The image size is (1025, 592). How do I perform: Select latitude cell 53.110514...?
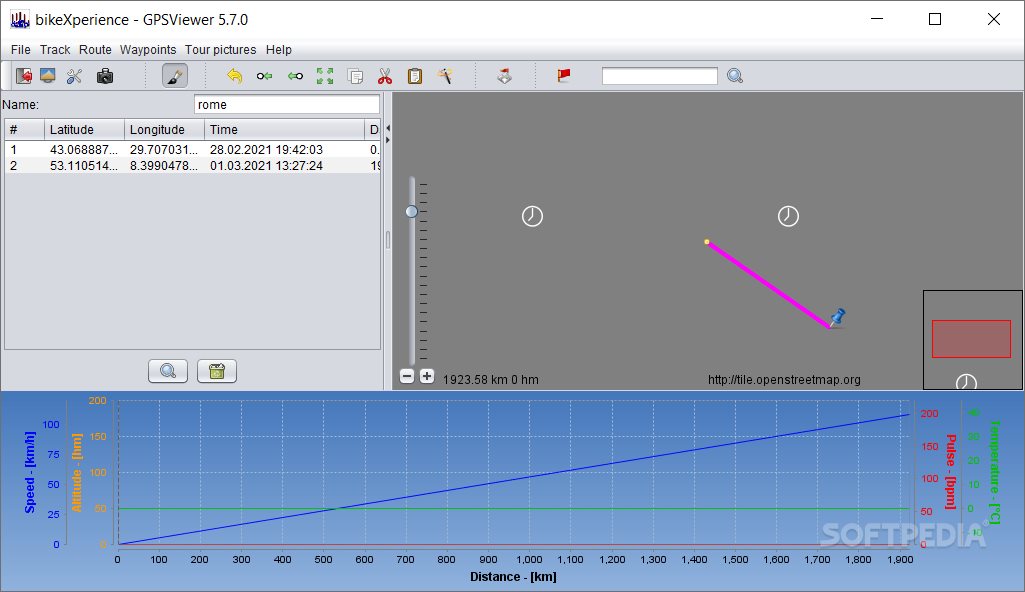pos(84,166)
